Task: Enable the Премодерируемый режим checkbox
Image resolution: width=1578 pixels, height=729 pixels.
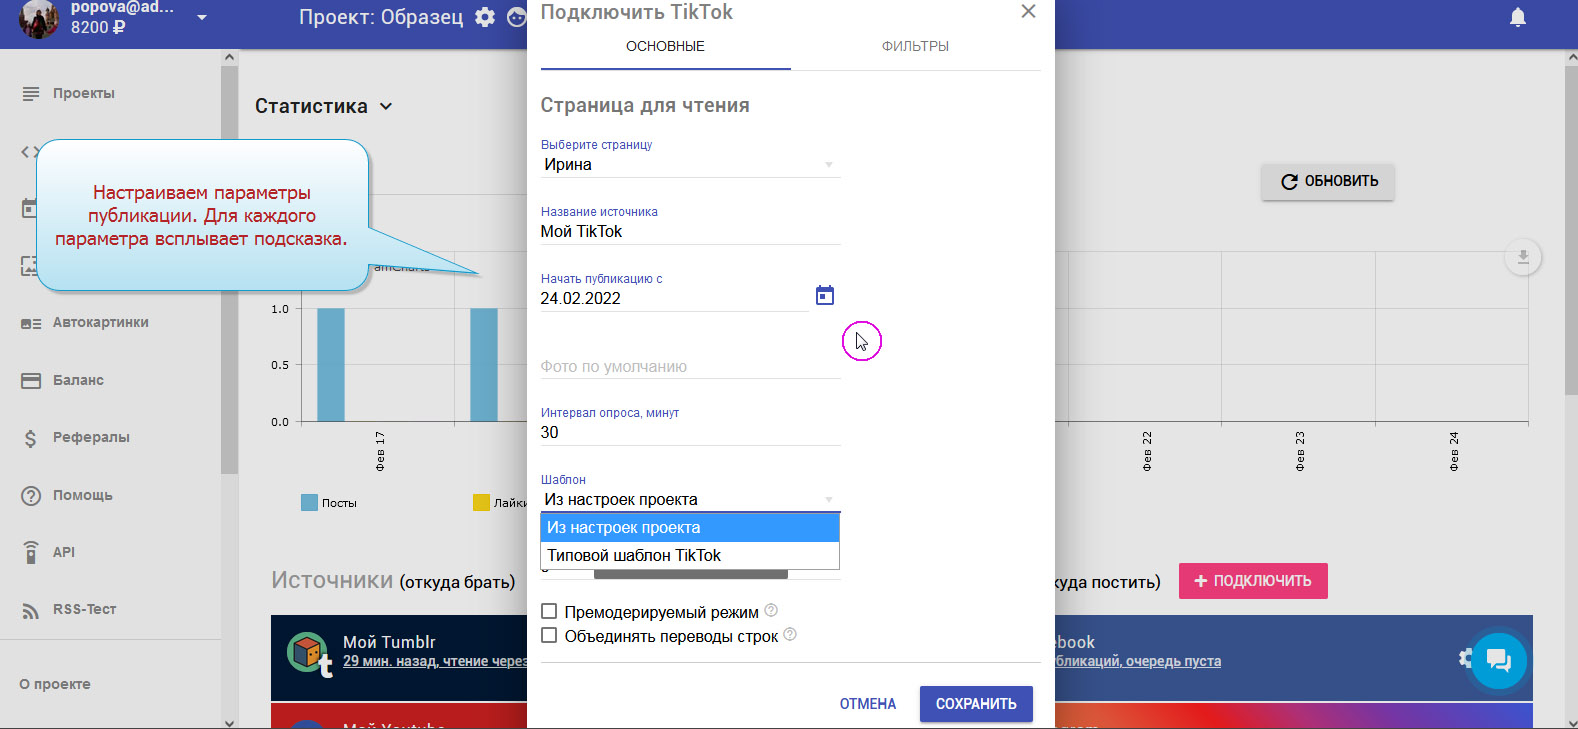Action: click(549, 611)
